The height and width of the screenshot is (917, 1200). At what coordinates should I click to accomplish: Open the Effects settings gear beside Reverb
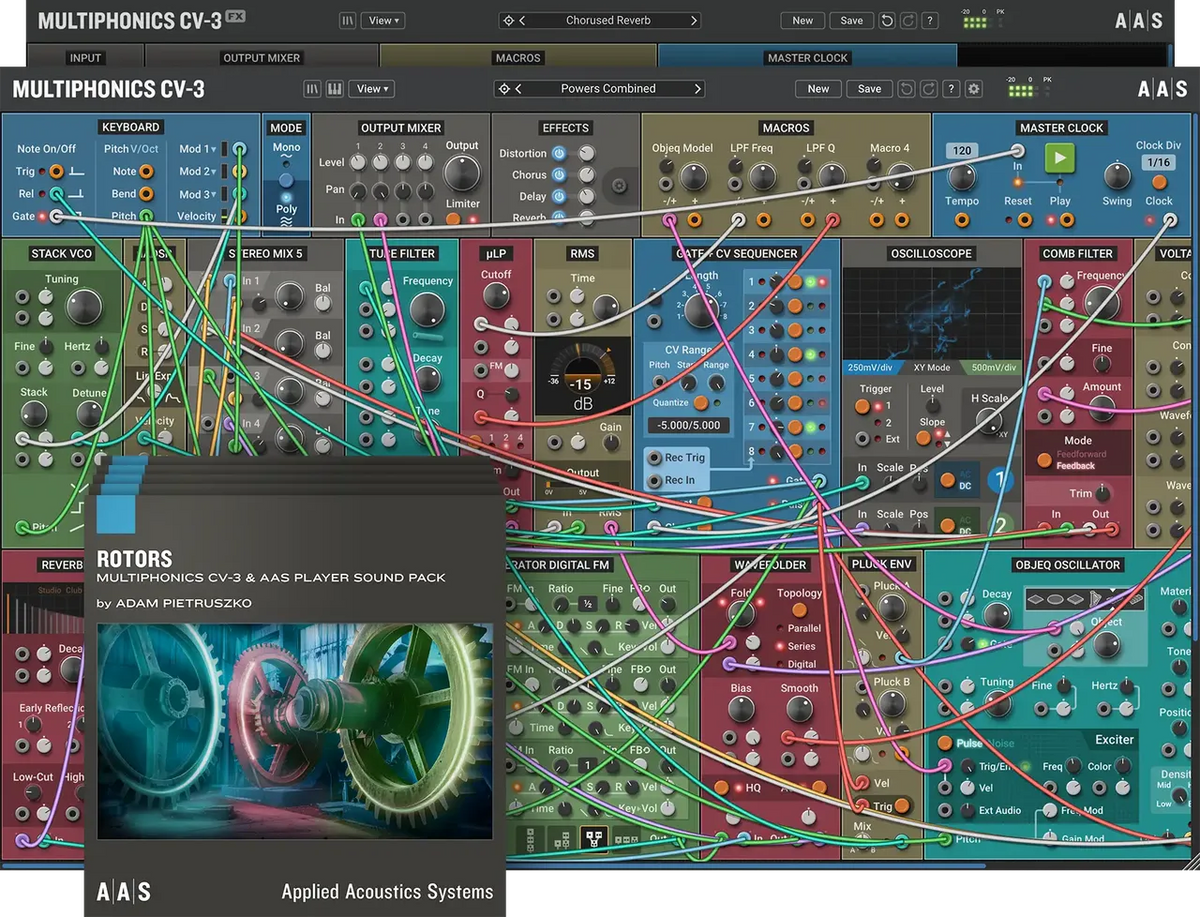[619, 186]
